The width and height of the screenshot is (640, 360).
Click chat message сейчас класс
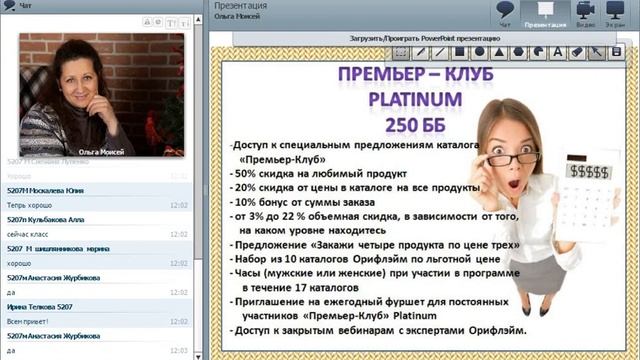[x=27, y=234]
